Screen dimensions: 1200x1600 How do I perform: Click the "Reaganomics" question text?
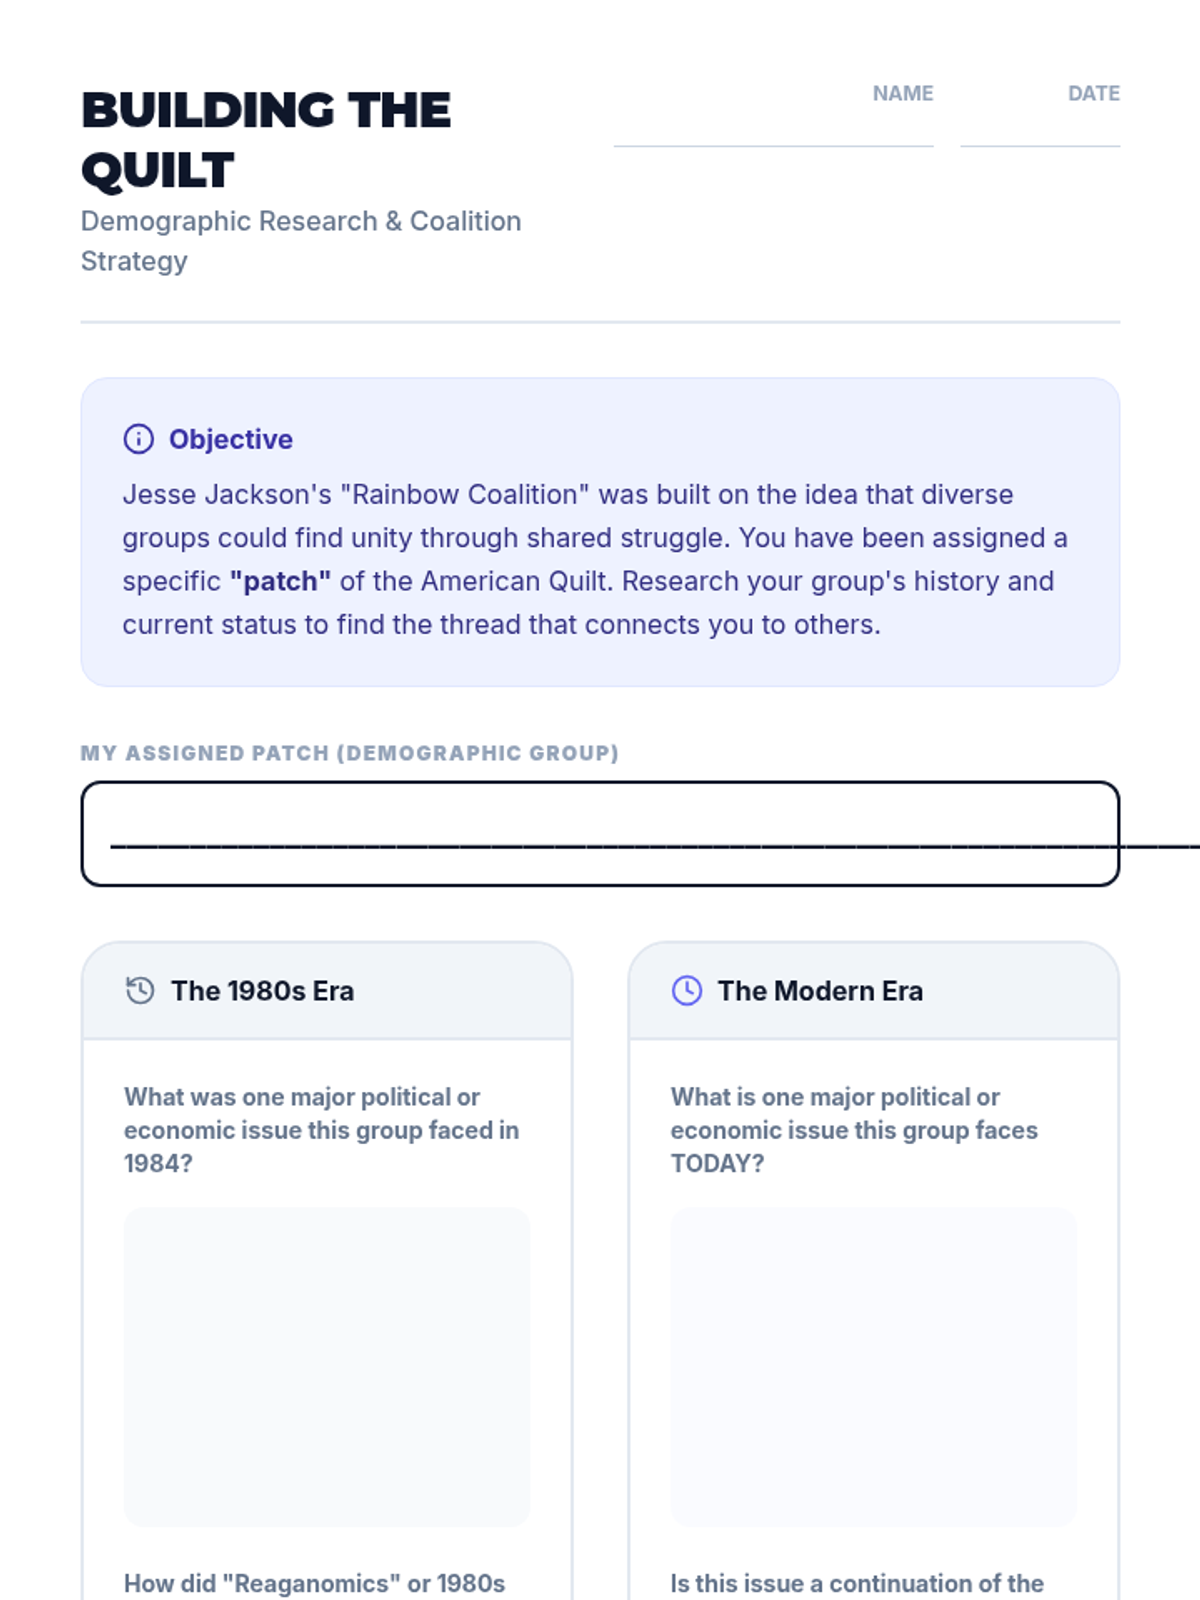(314, 1583)
